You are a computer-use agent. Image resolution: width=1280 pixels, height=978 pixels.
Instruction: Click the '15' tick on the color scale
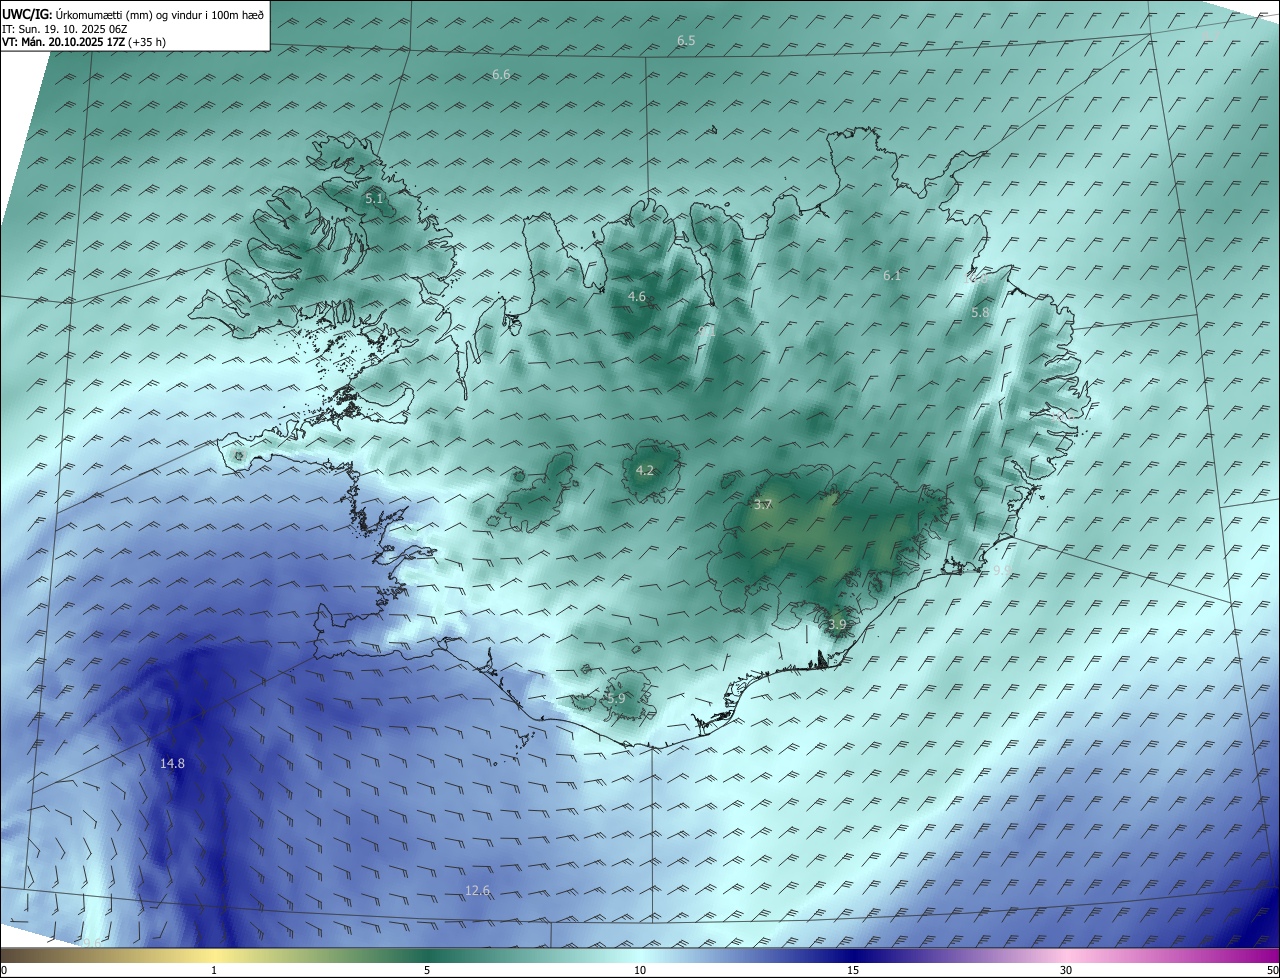coord(853,970)
